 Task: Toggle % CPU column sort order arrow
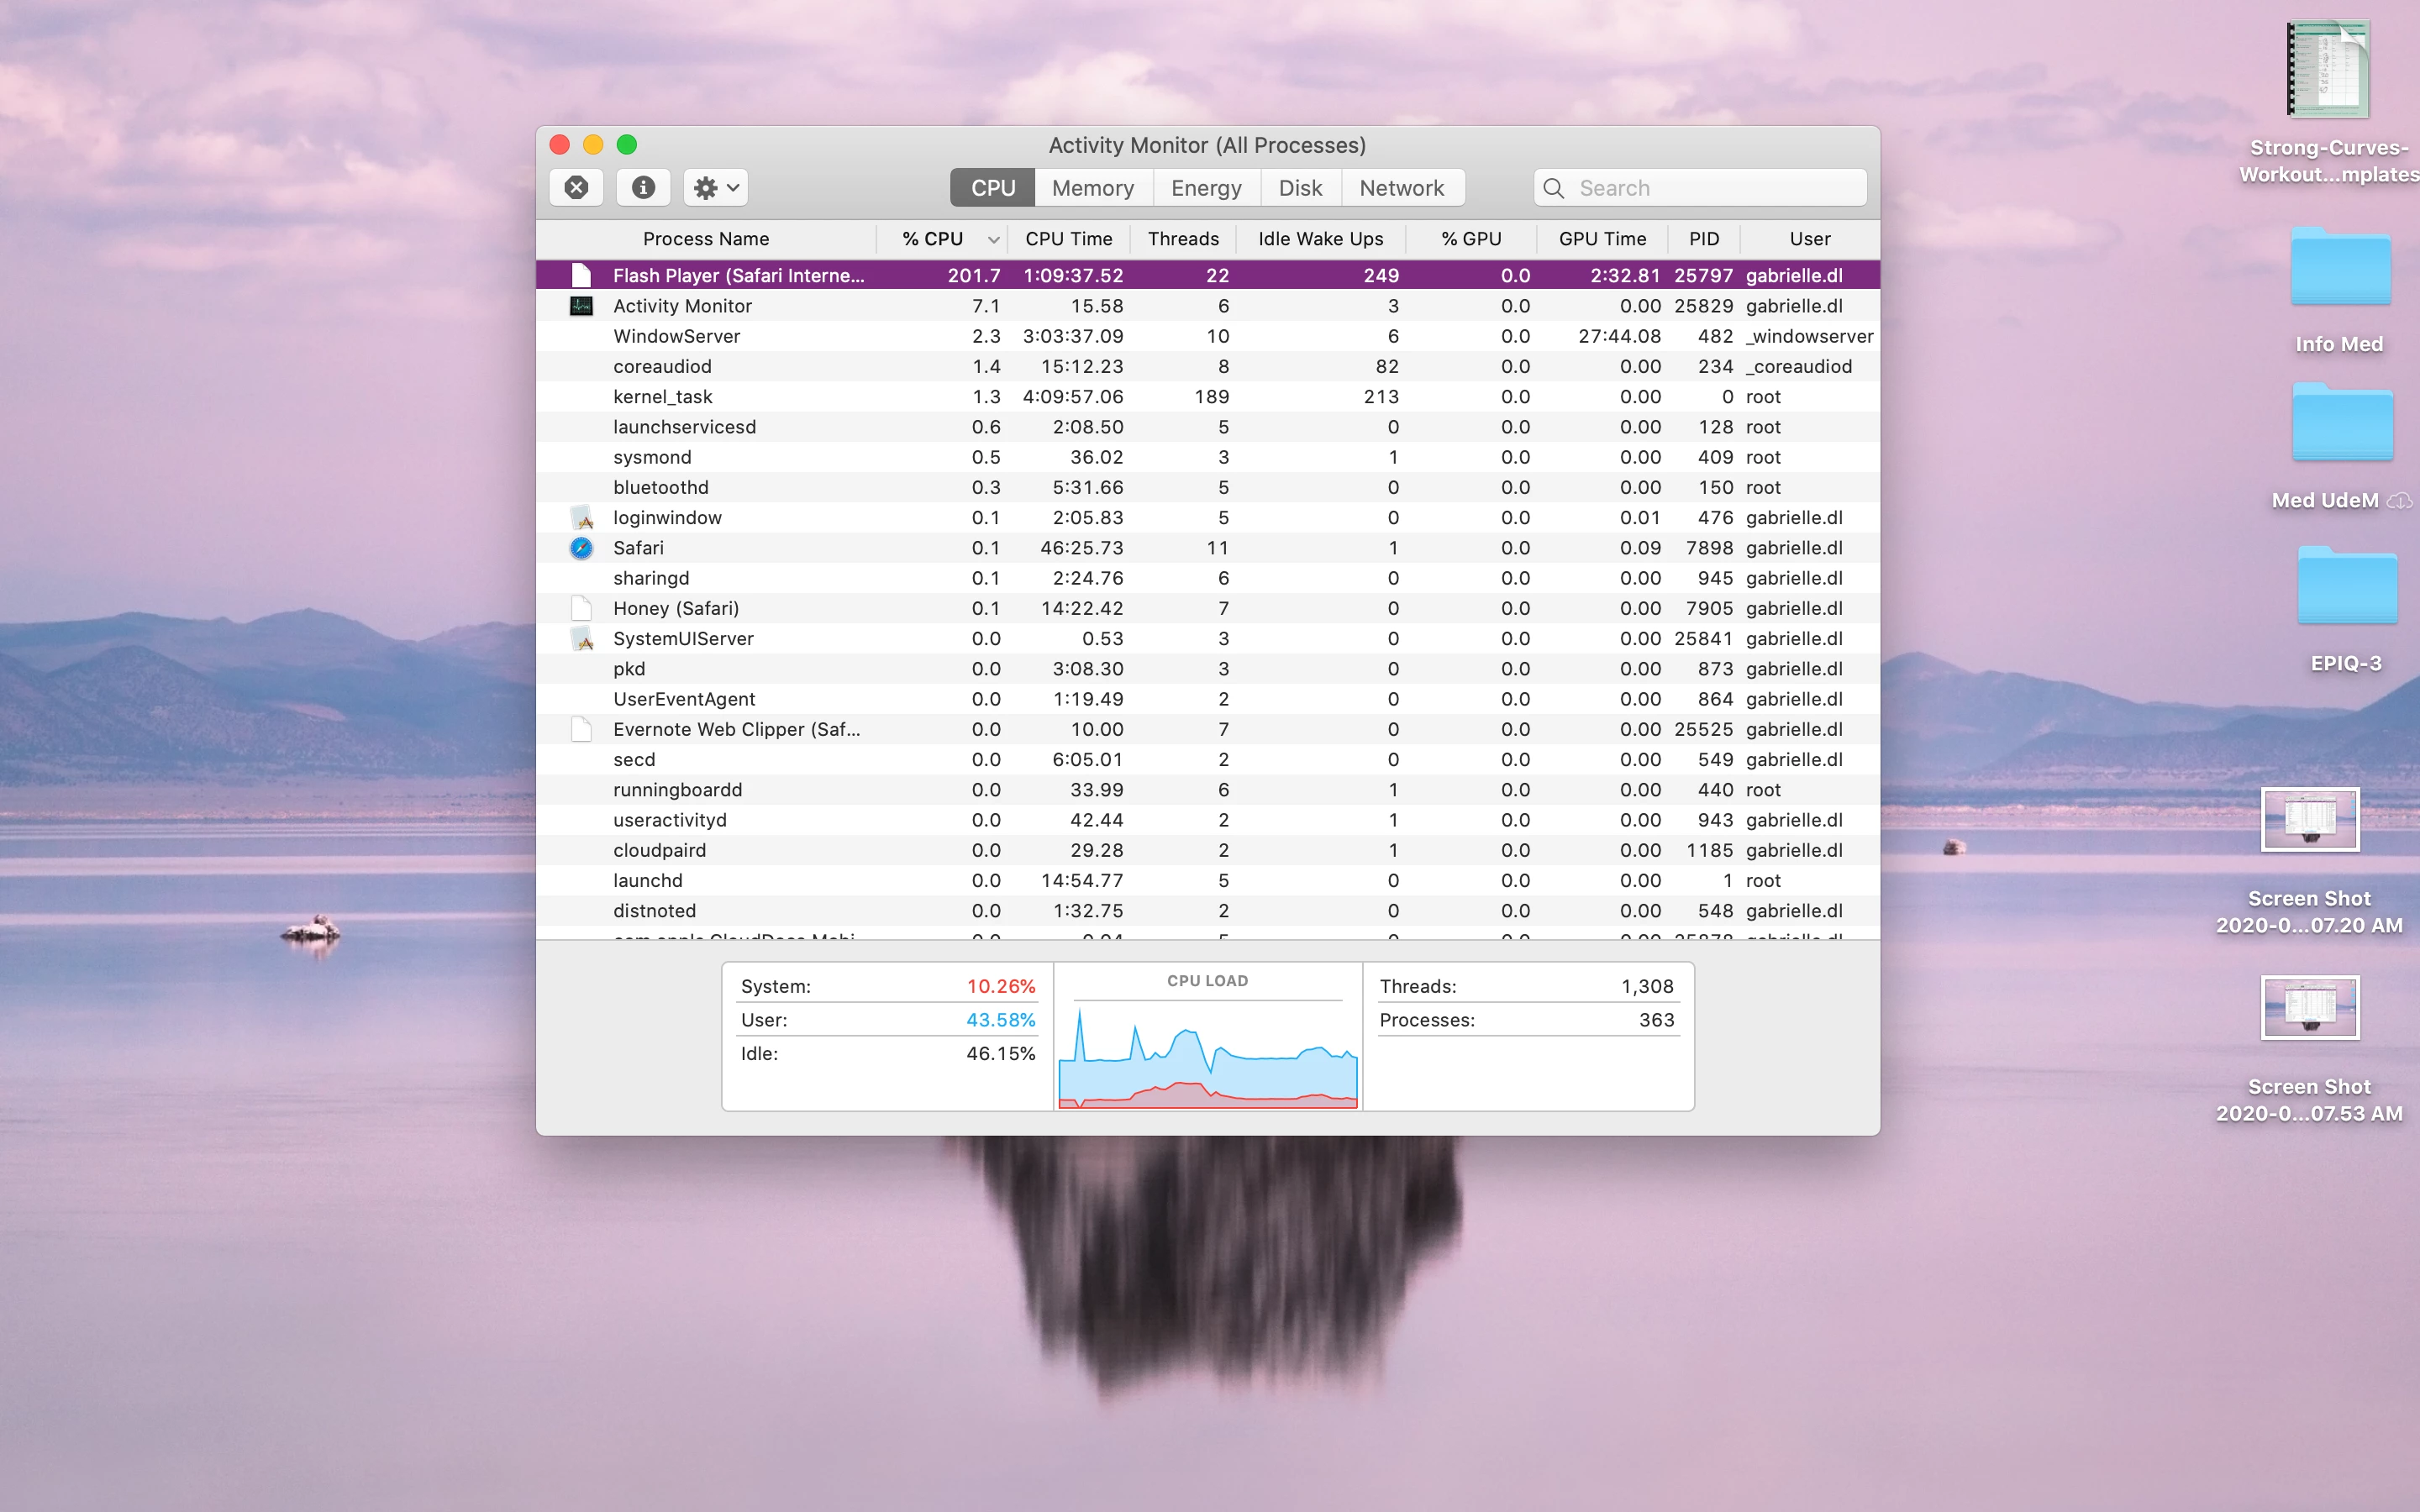coord(993,239)
